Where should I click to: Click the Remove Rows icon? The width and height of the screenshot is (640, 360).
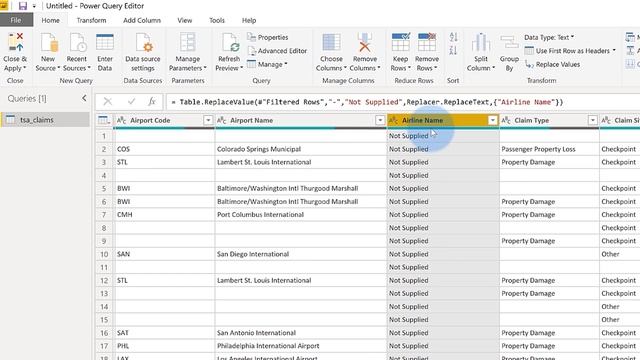click(427, 42)
